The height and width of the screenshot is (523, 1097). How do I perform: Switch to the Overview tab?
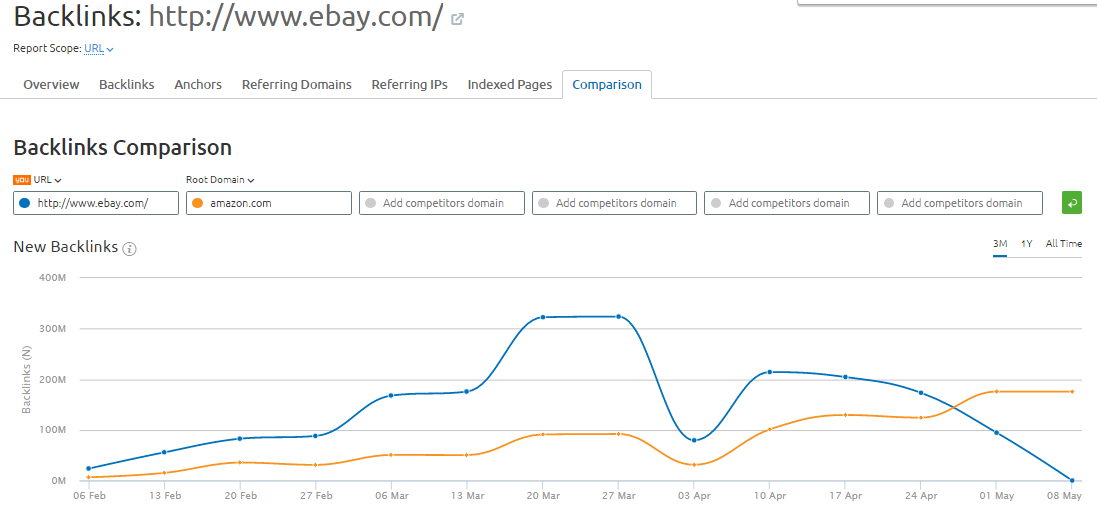pos(51,85)
